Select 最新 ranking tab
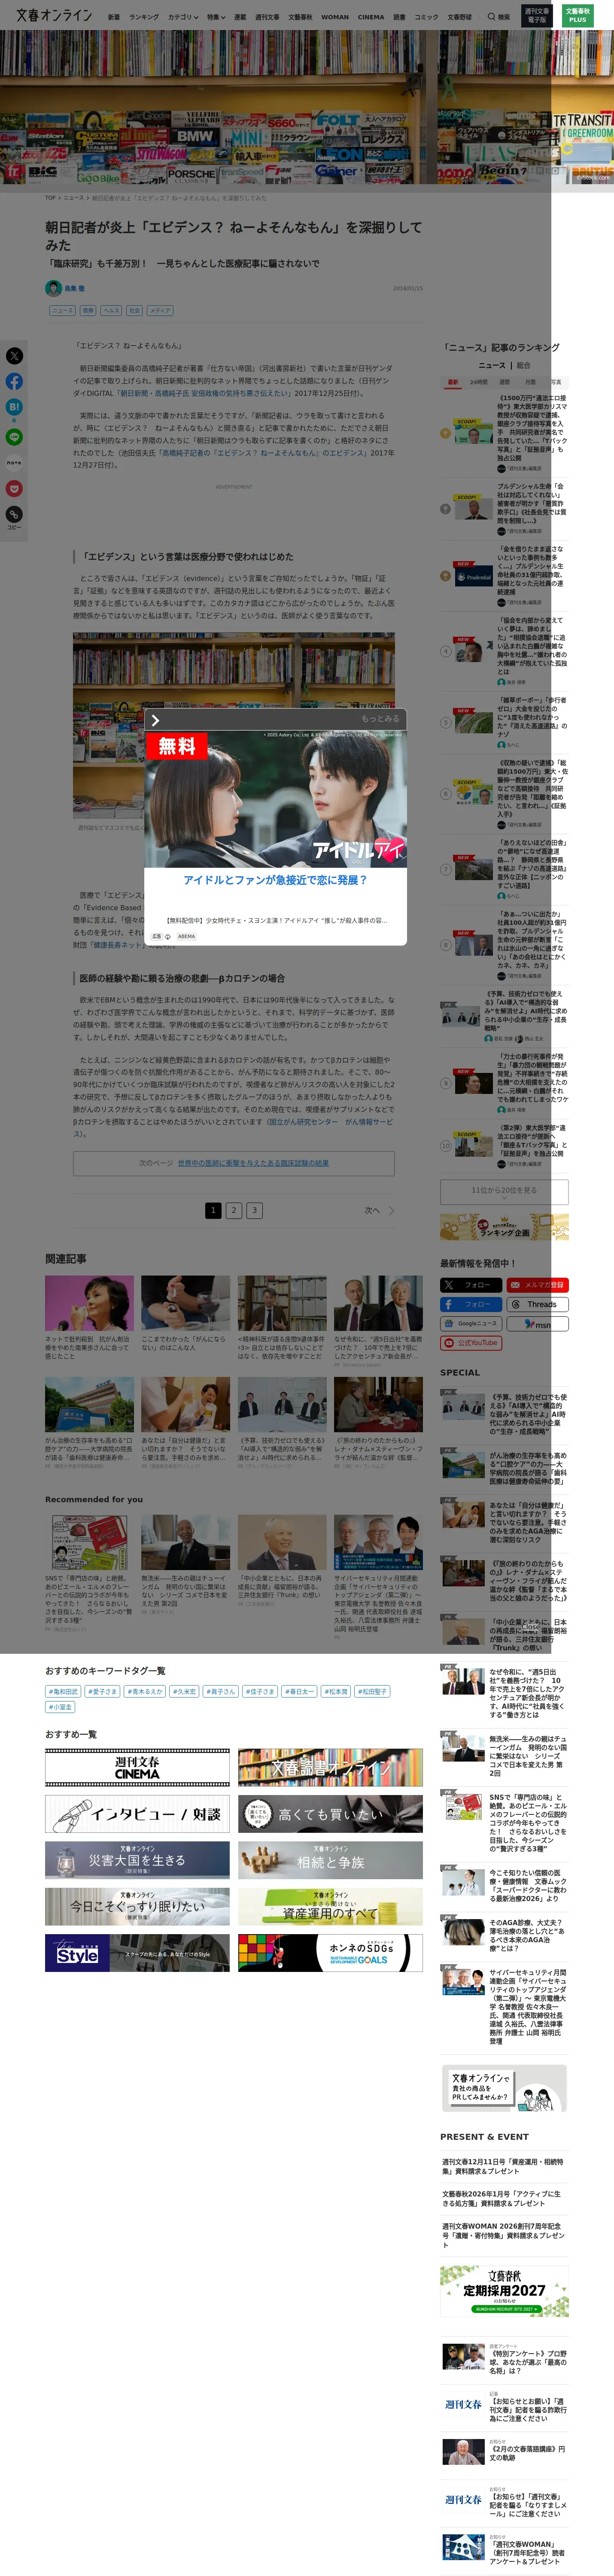 pyautogui.click(x=453, y=382)
